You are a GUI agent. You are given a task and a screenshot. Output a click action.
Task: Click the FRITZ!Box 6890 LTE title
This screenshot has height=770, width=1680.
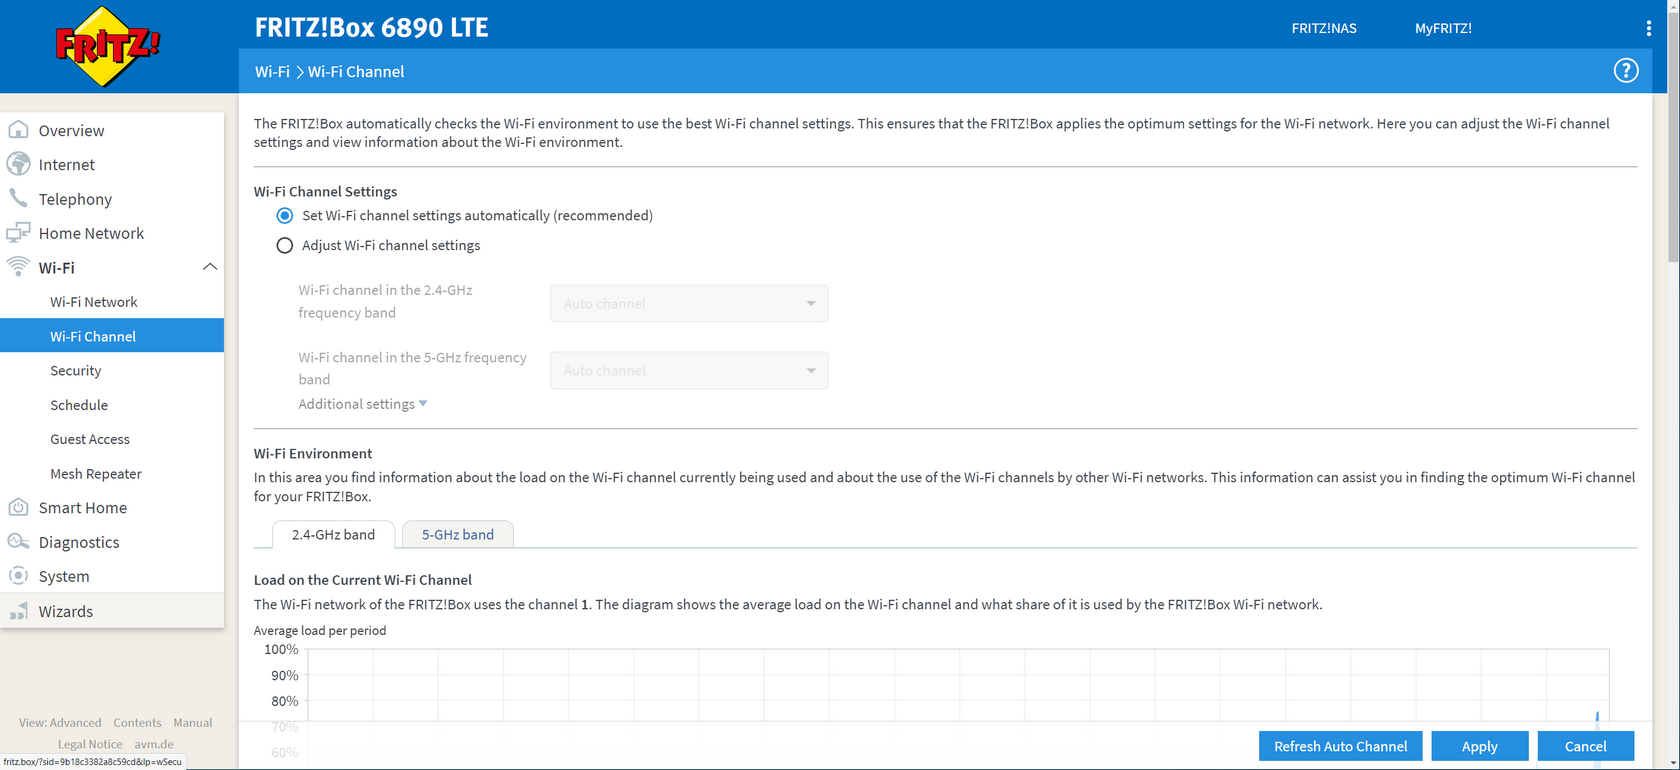click(371, 27)
